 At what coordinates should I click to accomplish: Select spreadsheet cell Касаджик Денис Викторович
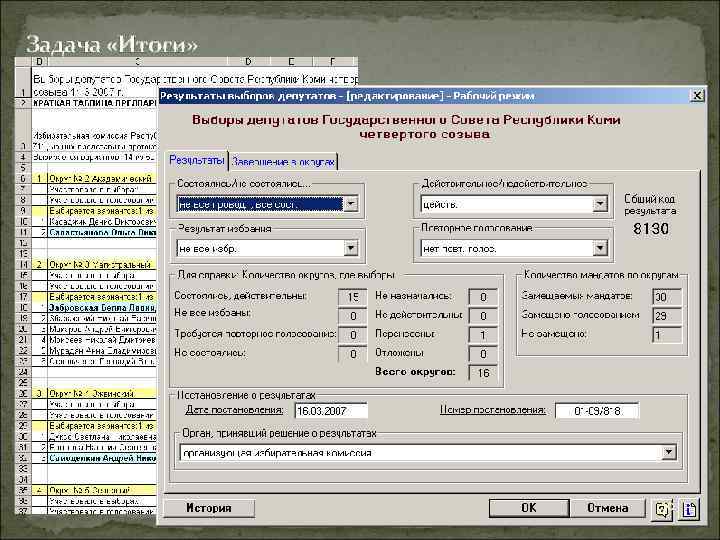tap(102, 222)
